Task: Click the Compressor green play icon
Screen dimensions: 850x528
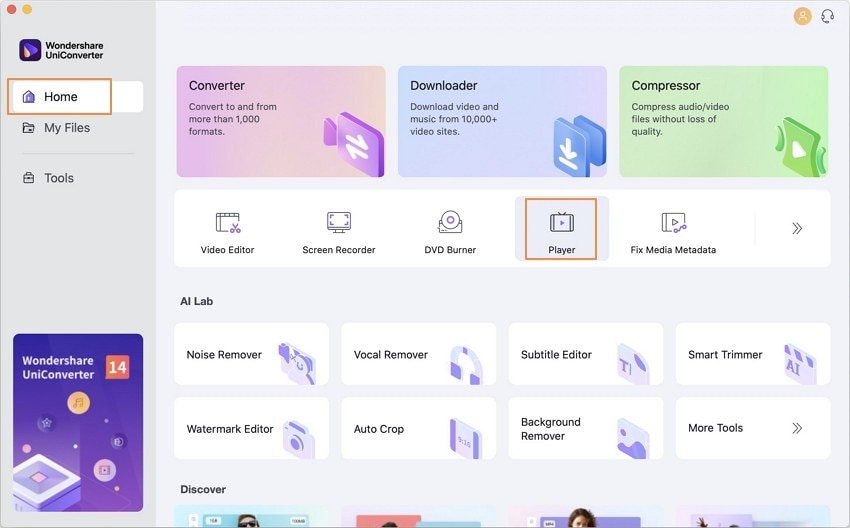Action: click(801, 147)
